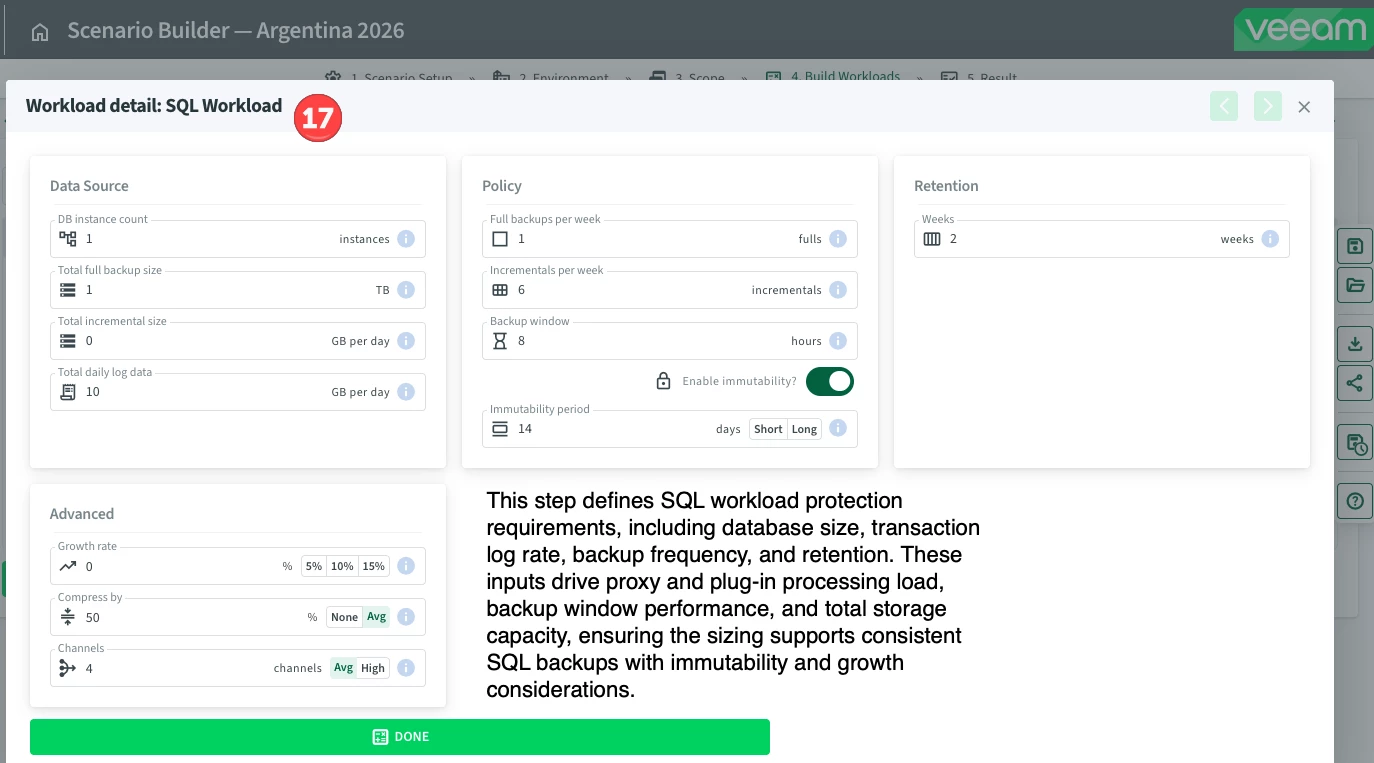This screenshot has height=763, width=1374.
Task: Disable the Enable immutability toggle
Action: [829, 381]
